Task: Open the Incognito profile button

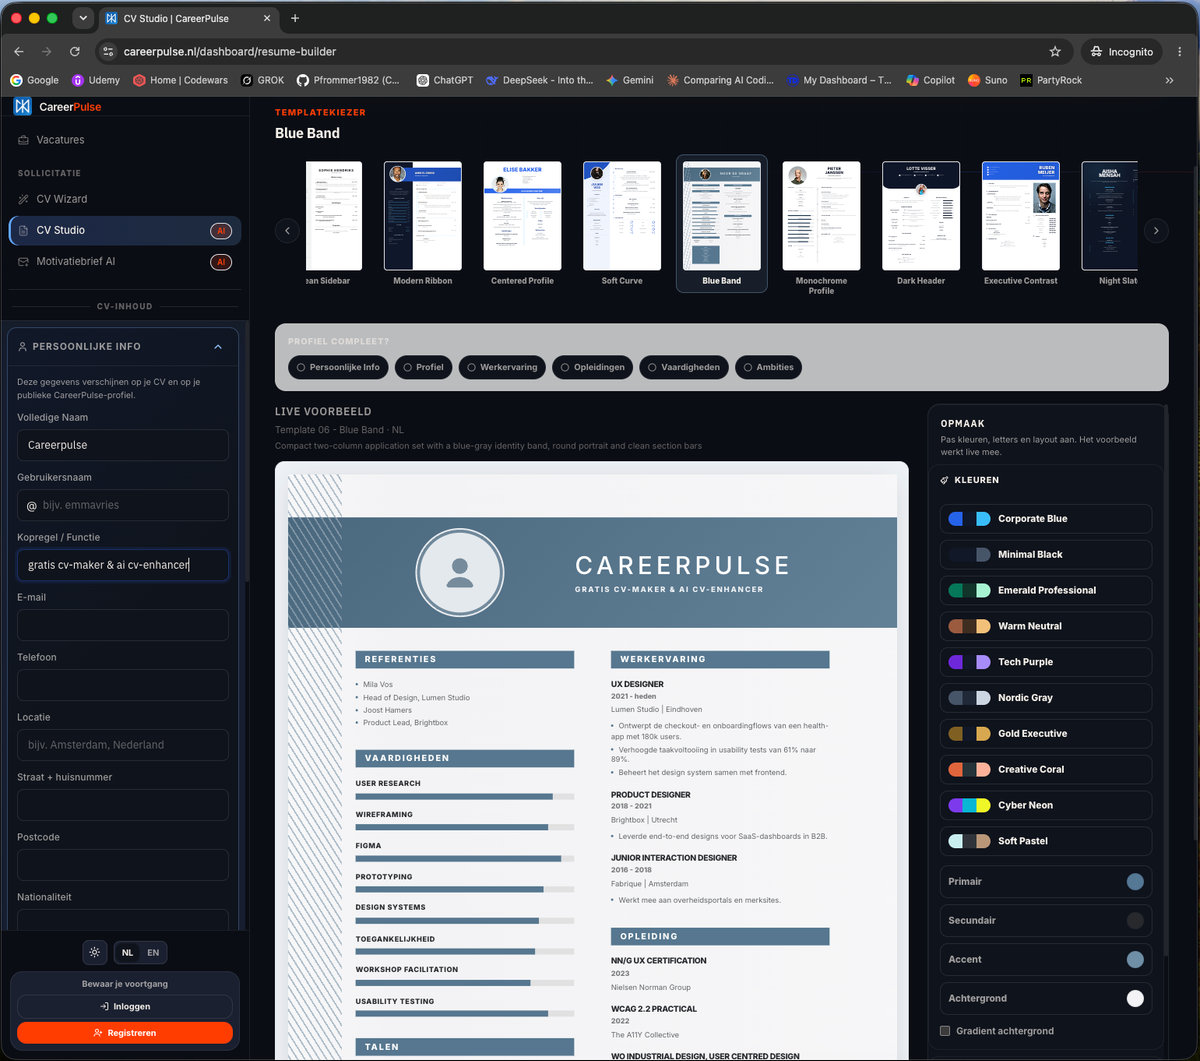Action: [1123, 51]
